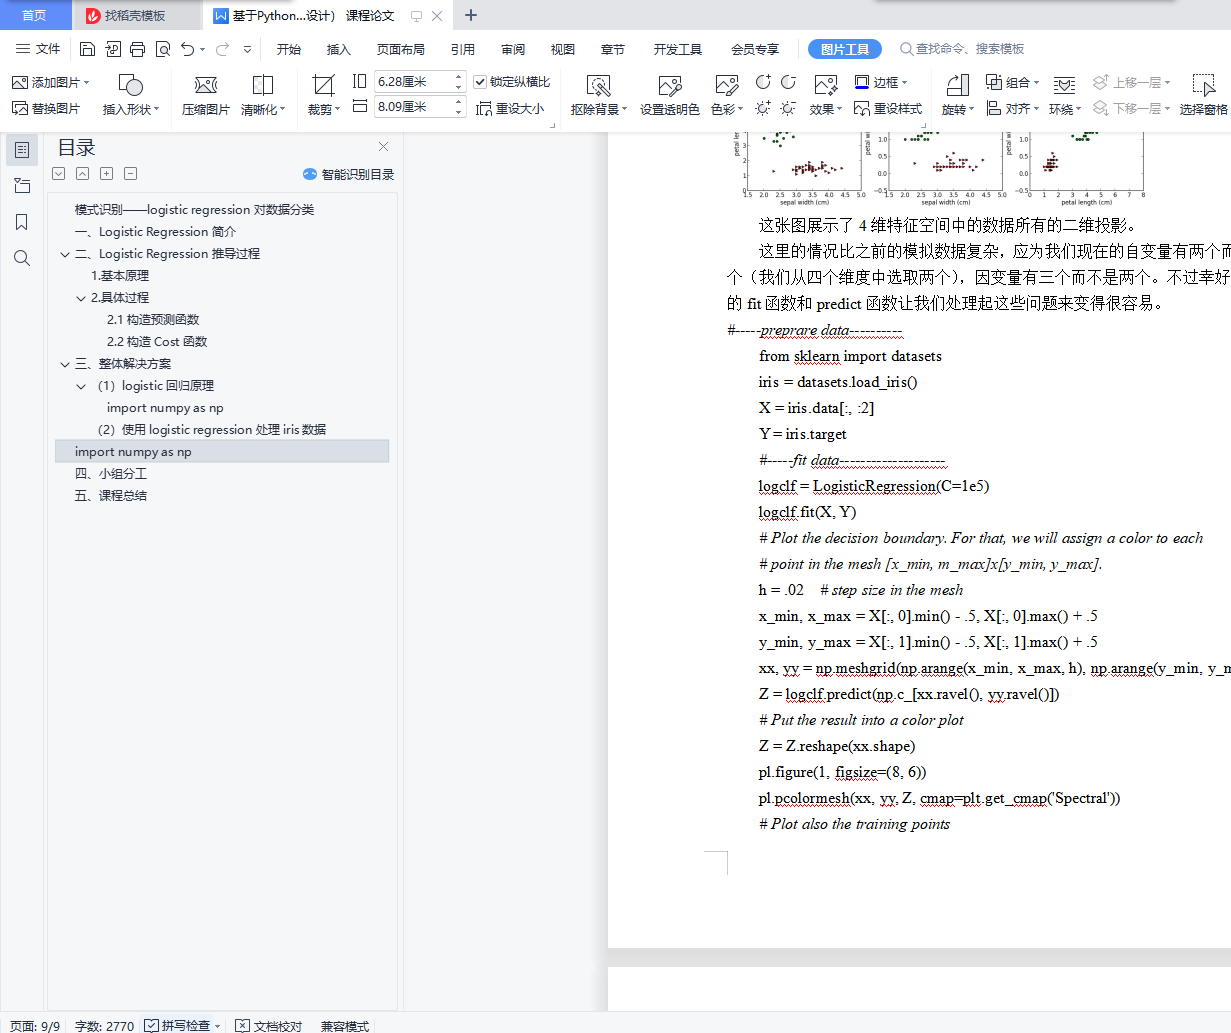The image size is (1231, 1033).
Task: Go to 五、课程总结 heading
Action: [x=111, y=496]
